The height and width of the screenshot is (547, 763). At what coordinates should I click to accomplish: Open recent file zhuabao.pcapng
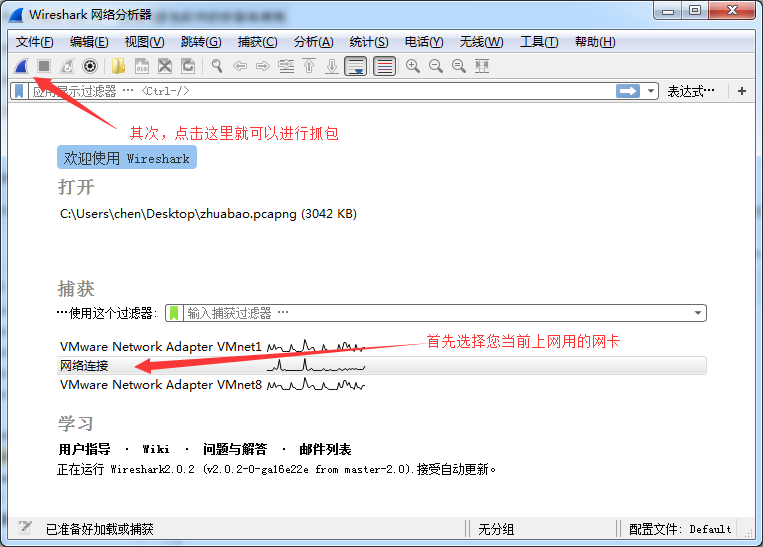208,214
